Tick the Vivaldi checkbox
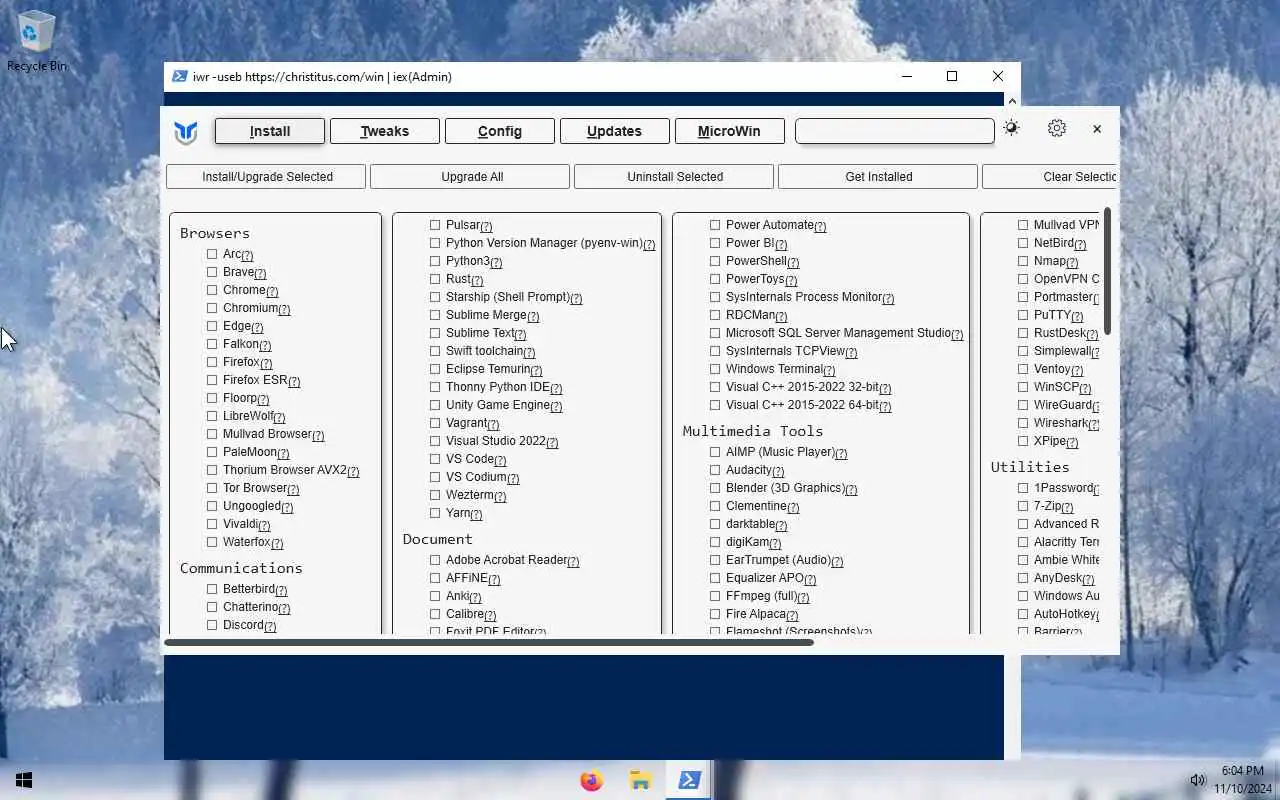This screenshot has width=1280, height=800. pos(212,524)
